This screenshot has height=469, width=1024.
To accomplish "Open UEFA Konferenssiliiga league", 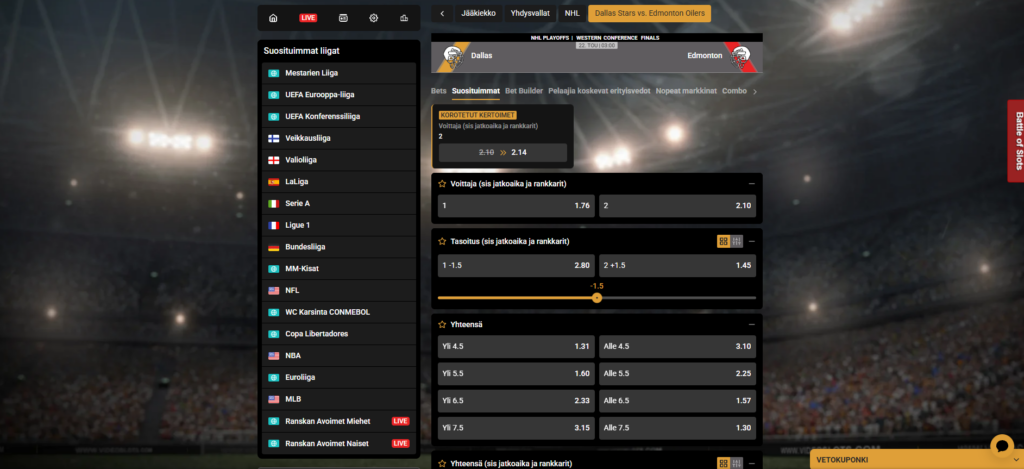I will (x=339, y=116).
